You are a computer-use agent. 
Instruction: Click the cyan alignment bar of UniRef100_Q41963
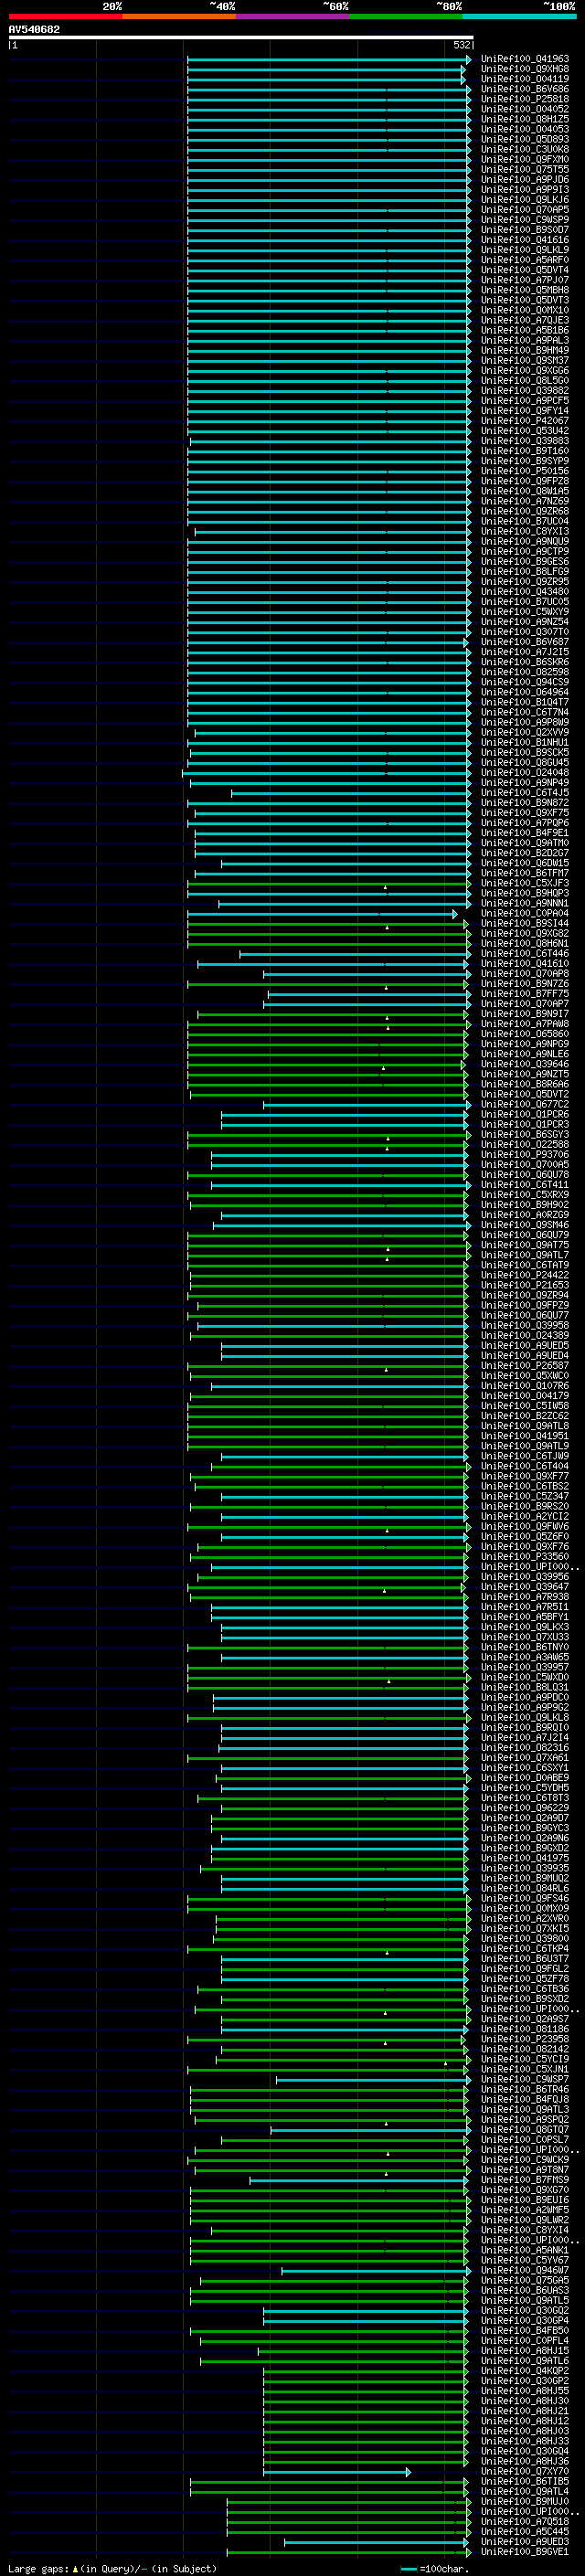coord(329,59)
